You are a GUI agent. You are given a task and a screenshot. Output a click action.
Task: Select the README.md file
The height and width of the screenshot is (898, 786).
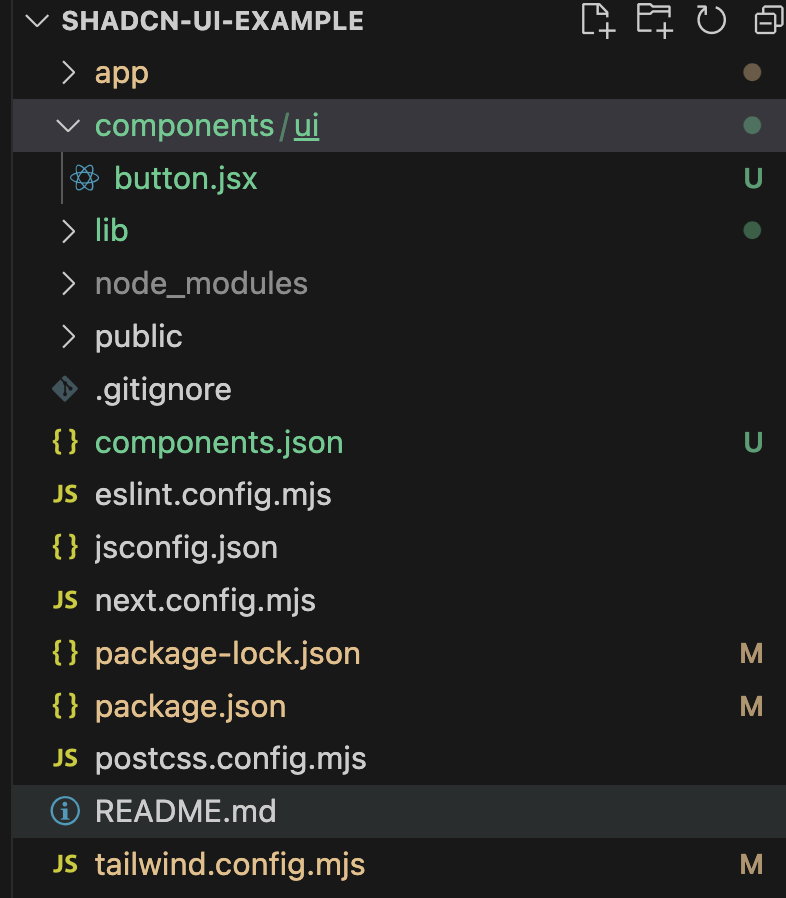pyautogui.click(x=185, y=811)
